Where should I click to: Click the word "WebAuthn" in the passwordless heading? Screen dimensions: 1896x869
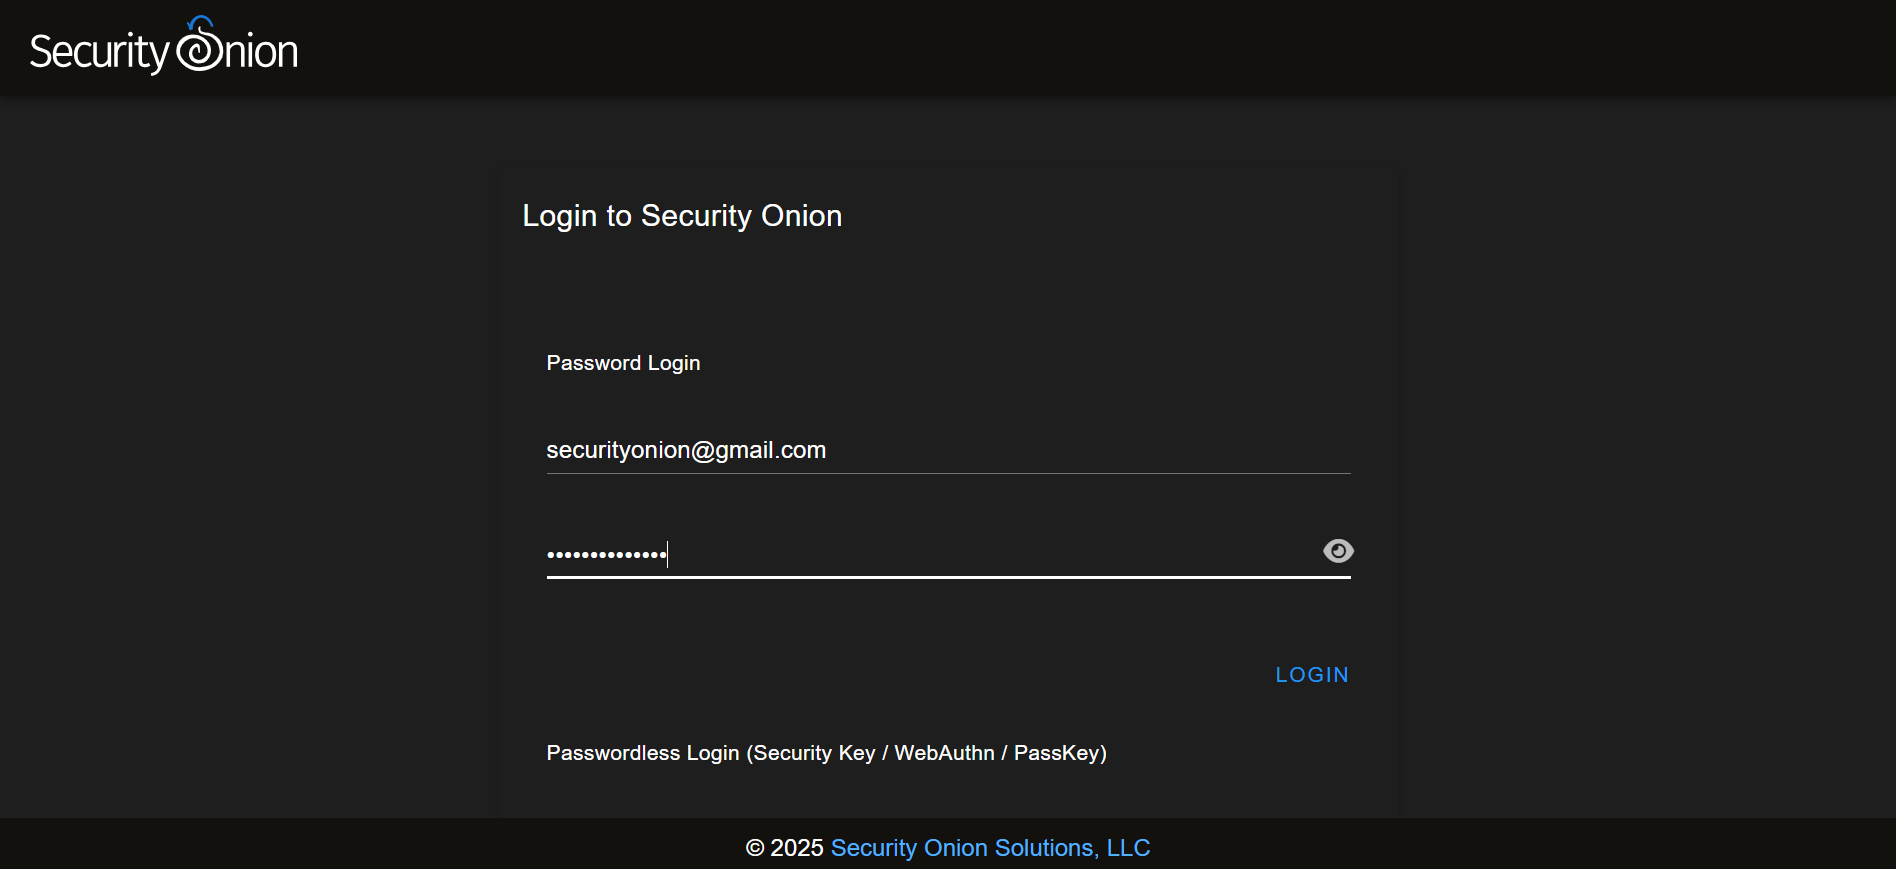(x=944, y=753)
